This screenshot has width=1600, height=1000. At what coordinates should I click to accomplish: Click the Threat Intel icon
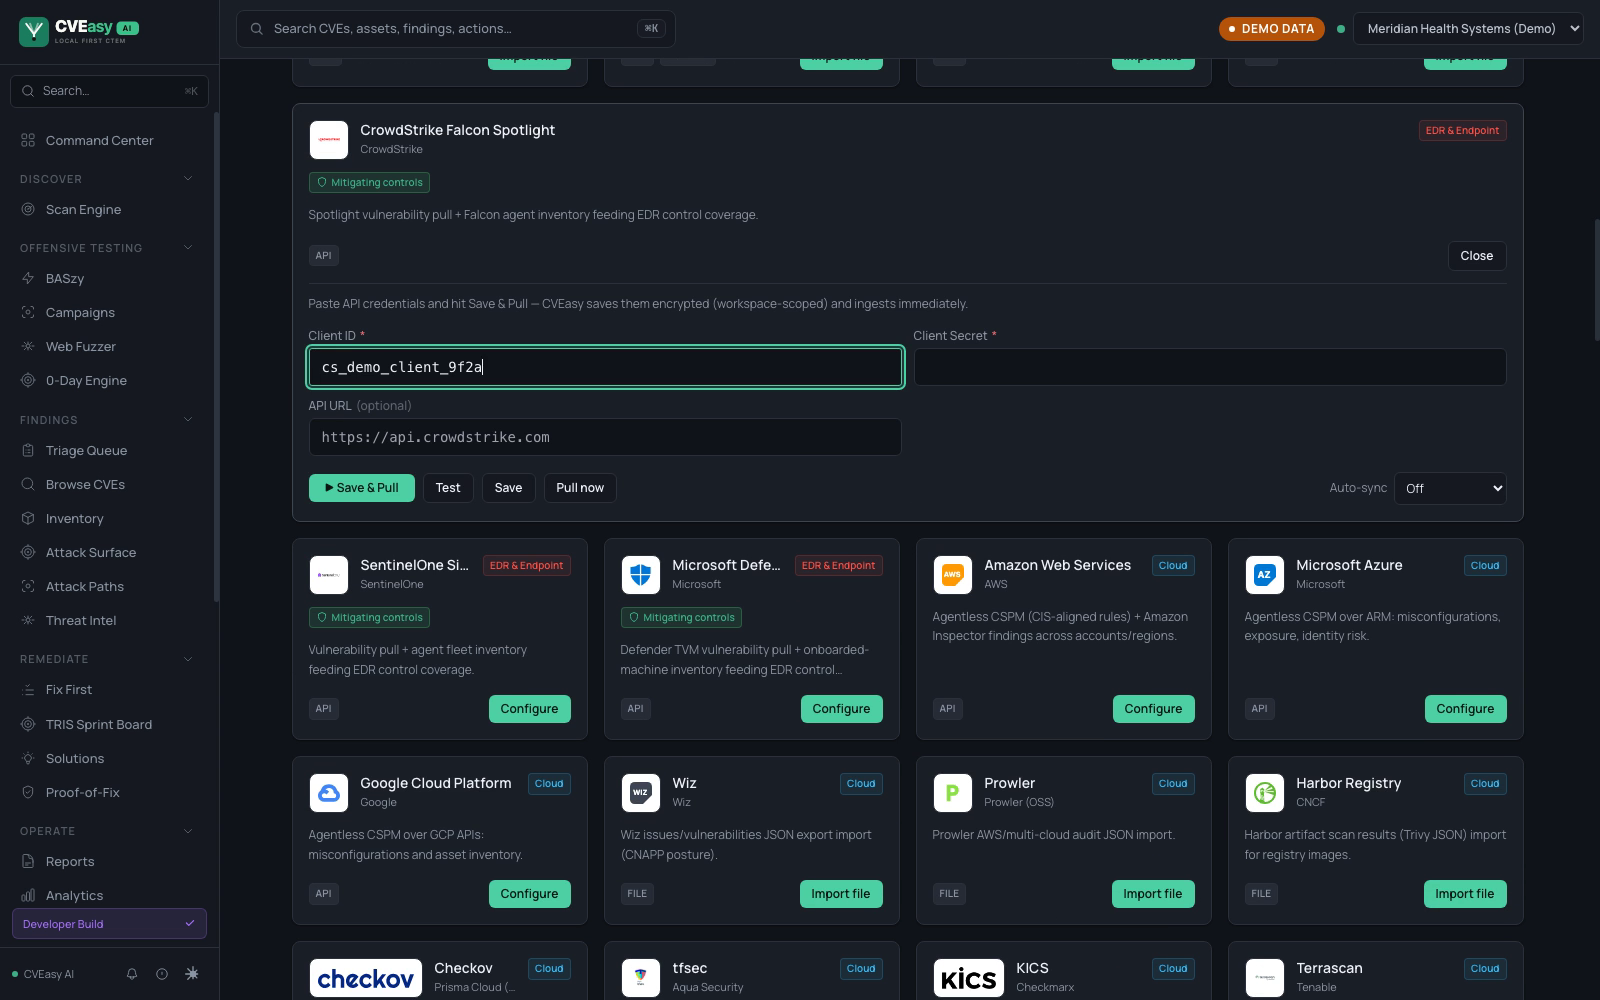[x=28, y=620]
